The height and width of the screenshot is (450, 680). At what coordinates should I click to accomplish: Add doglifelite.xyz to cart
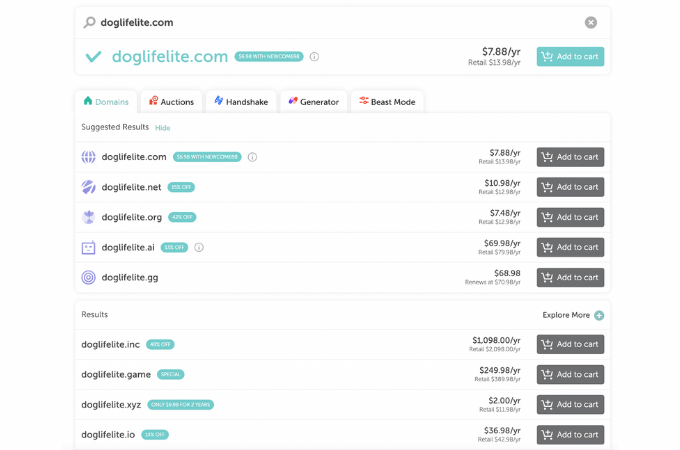tap(570, 404)
